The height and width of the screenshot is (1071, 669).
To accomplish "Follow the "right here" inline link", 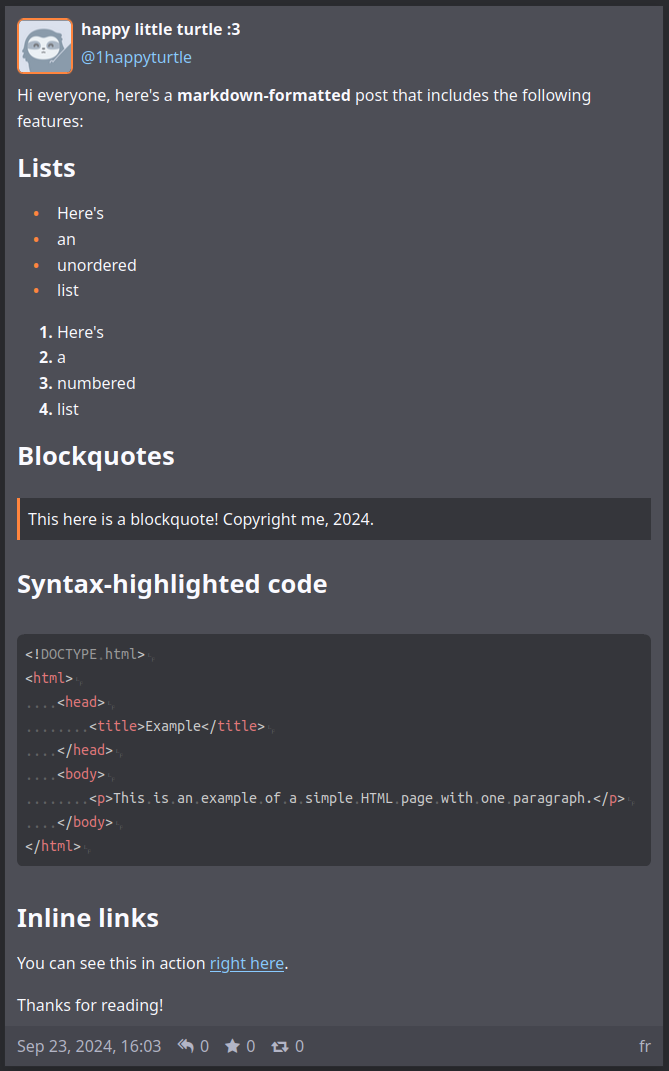I will pyautogui.click(x=247, y=963).
